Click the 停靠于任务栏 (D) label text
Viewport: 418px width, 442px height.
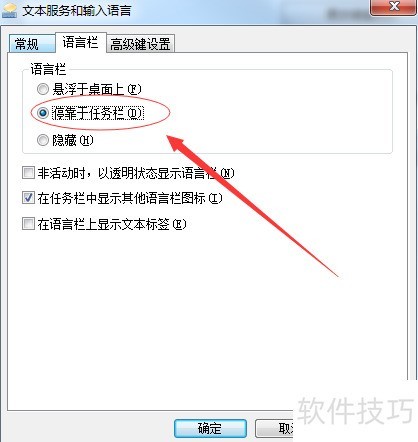pos(98,113)
